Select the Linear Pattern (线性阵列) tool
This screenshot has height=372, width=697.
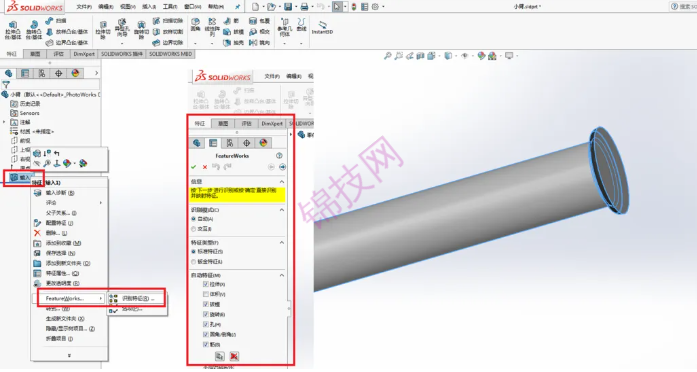(x=212, y=27)
